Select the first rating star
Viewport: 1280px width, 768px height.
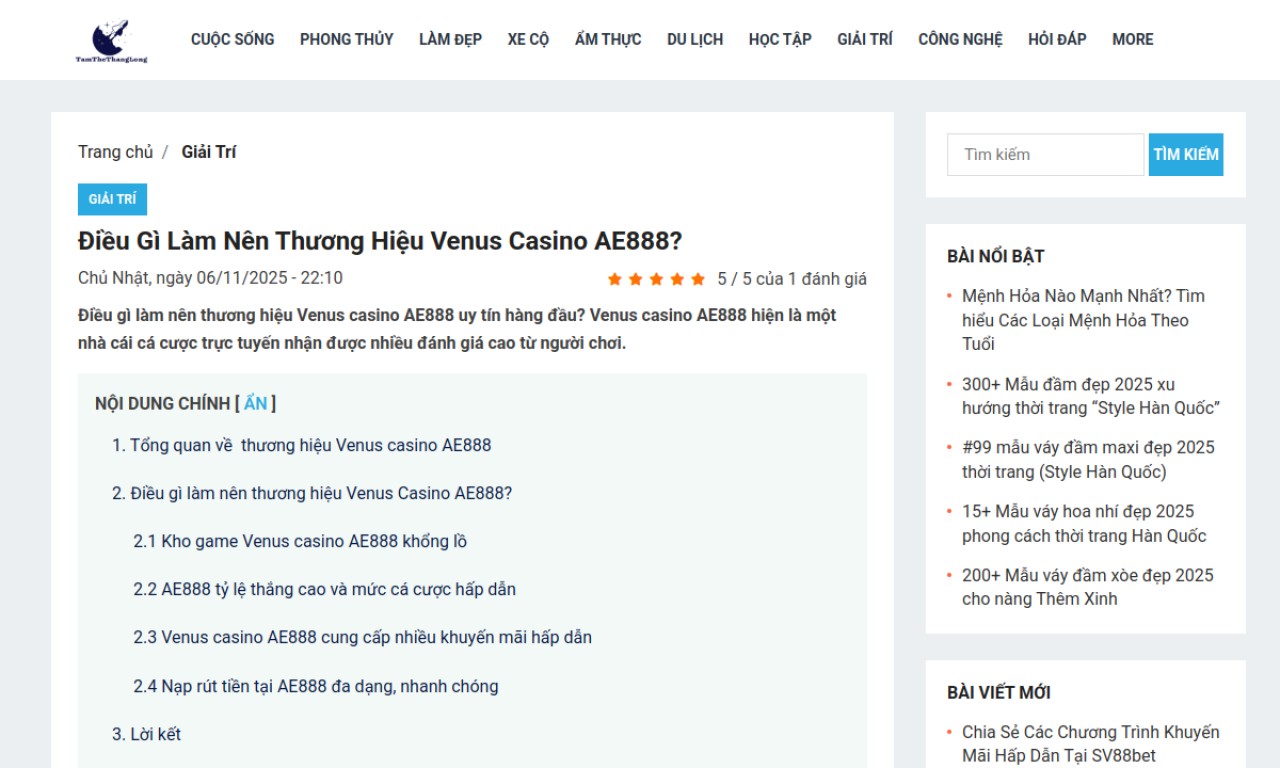pyautogui.click(x=615, y=279)
